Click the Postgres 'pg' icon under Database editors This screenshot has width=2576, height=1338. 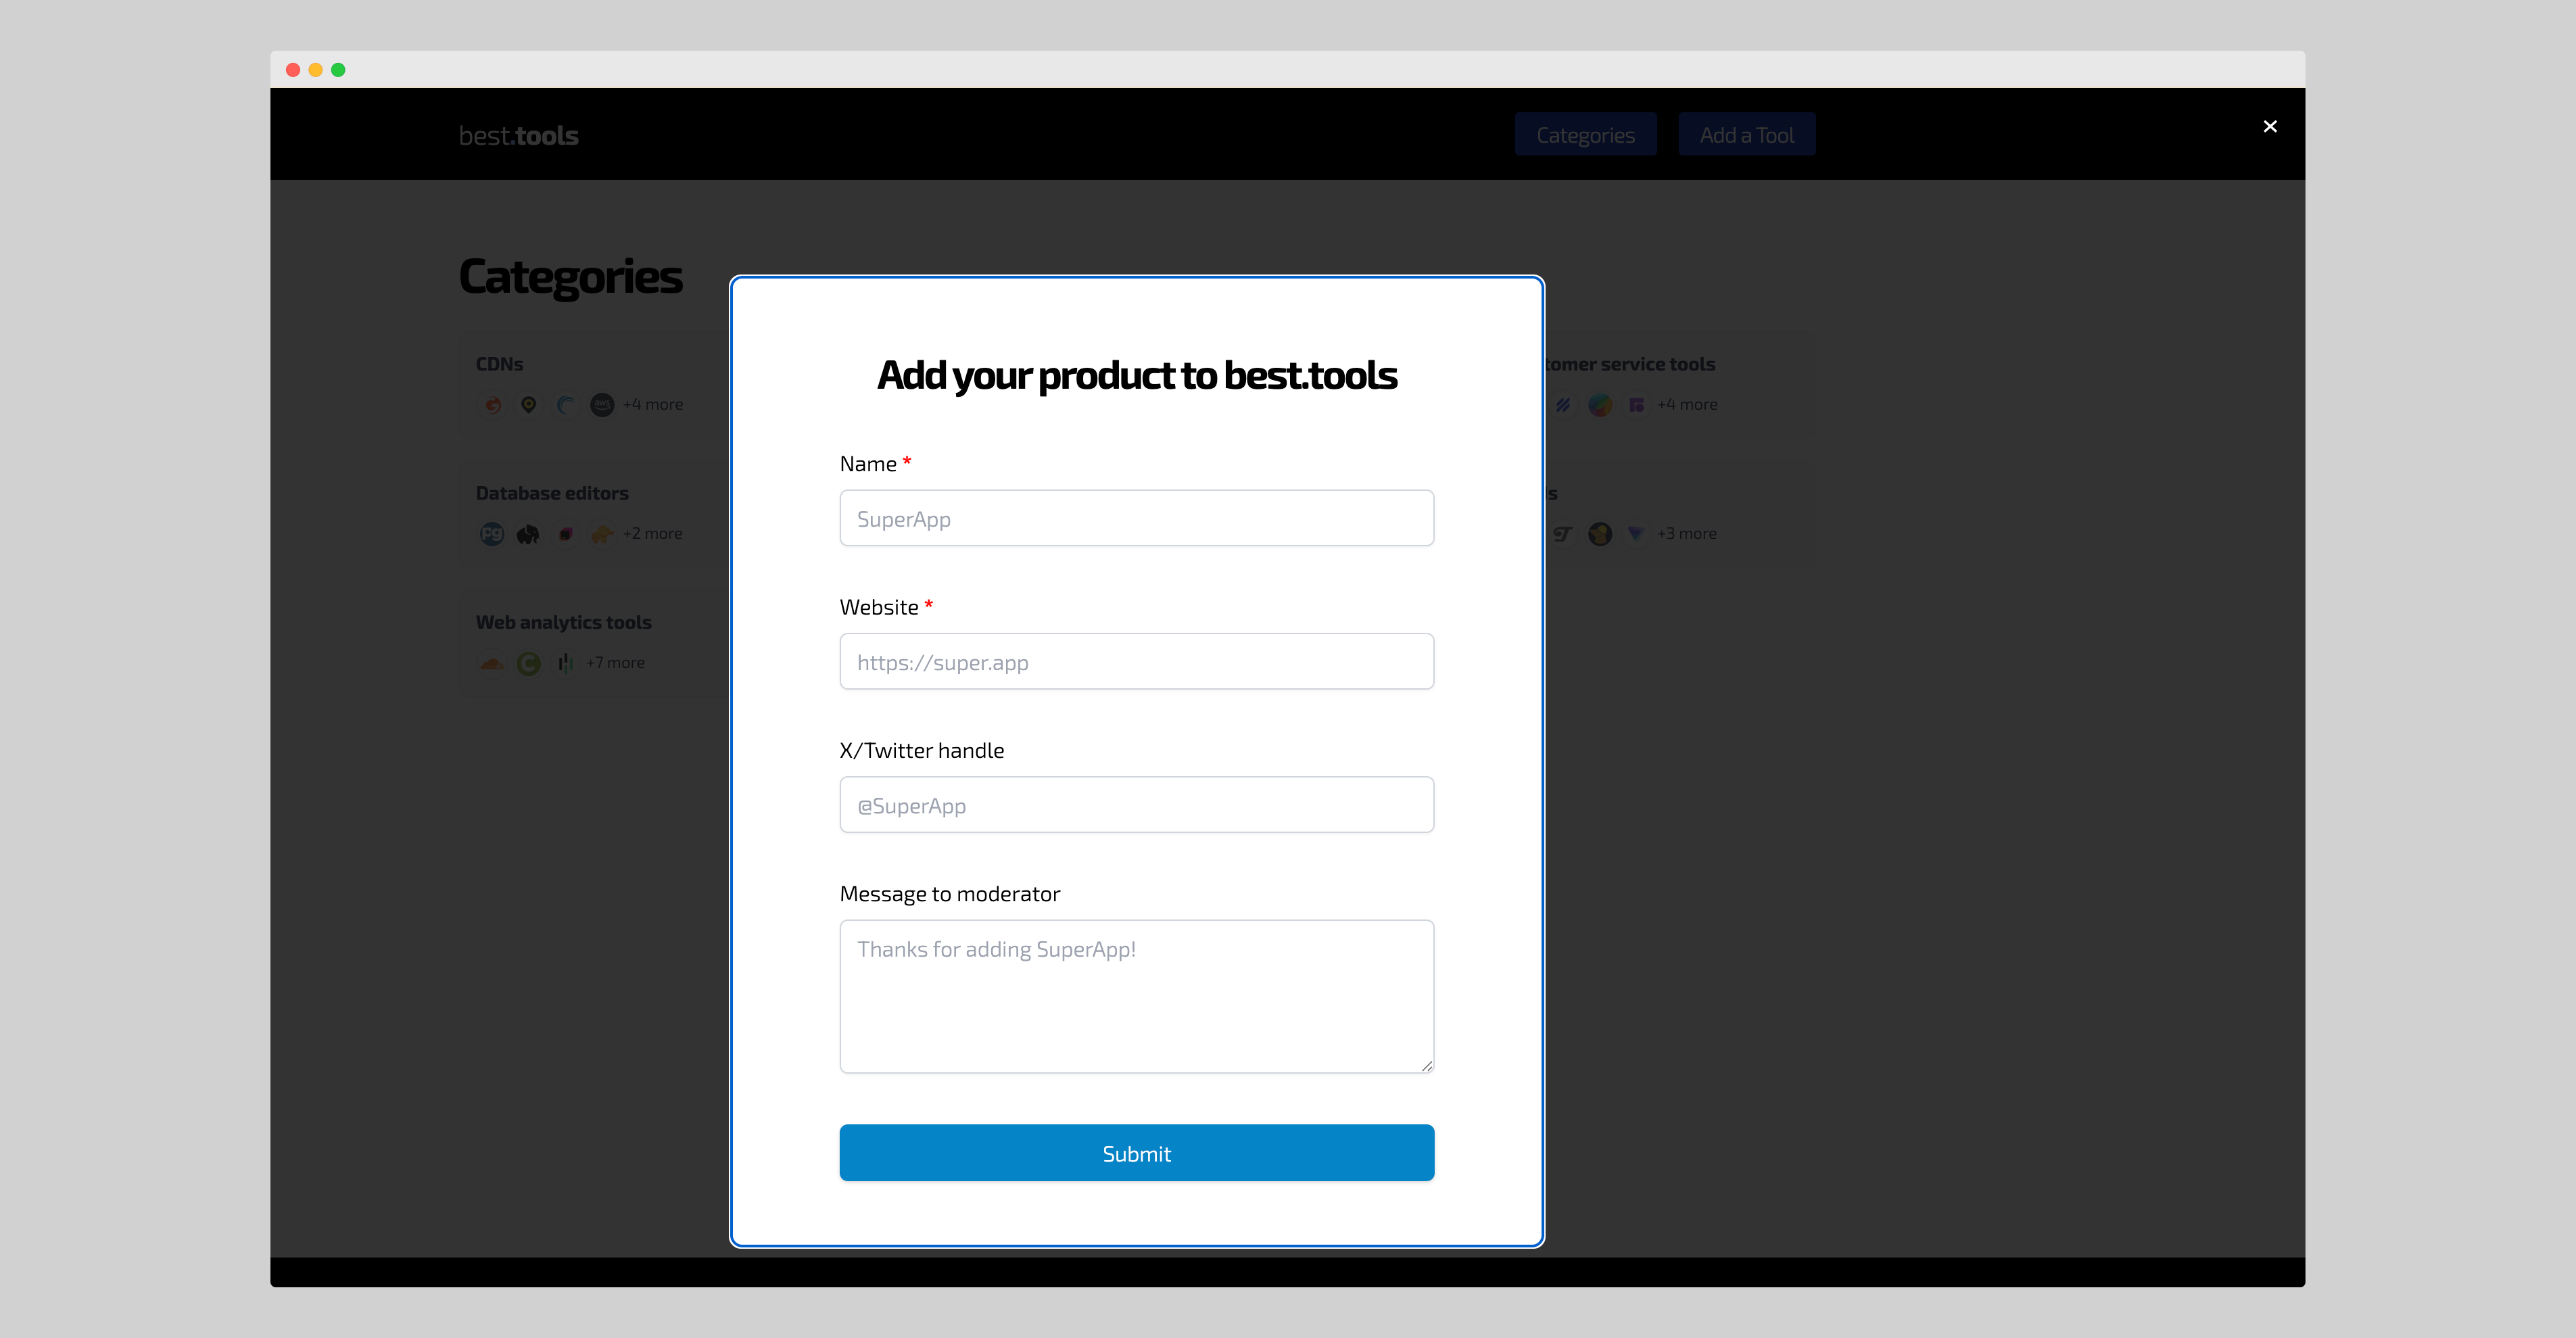pyautogui.click(x=491, y=533)
